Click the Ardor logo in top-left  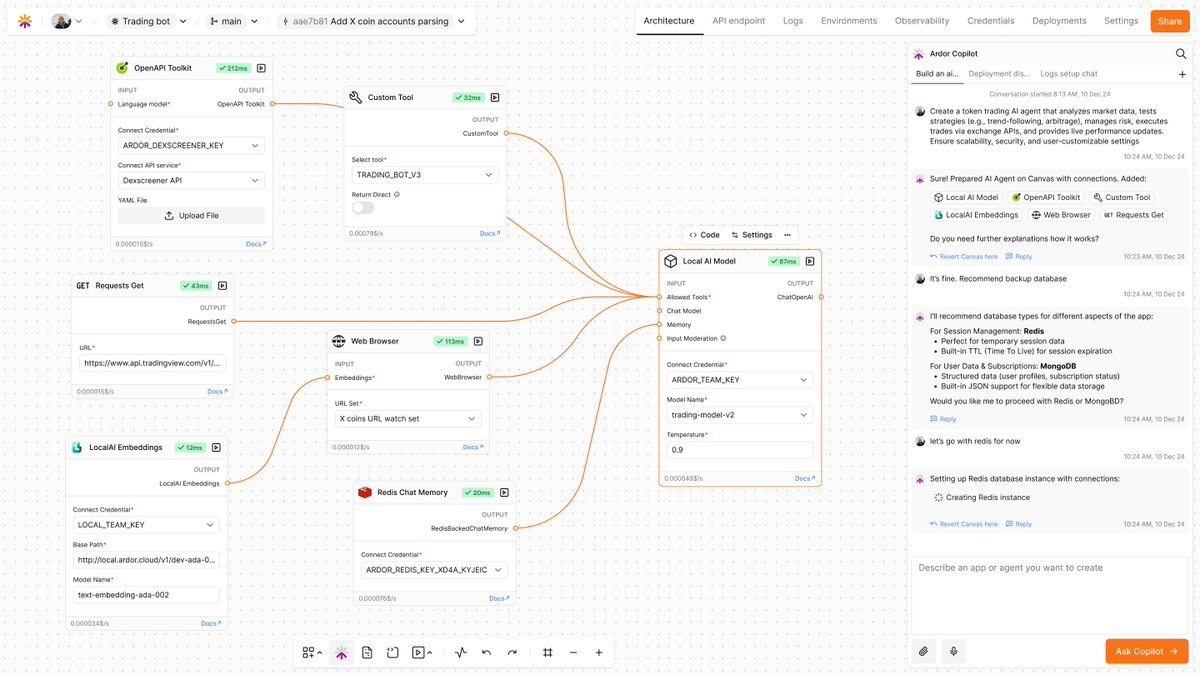click(24, 21)
